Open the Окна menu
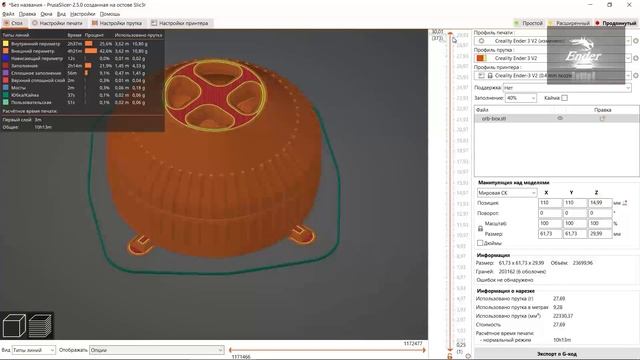The height and width of the screenshot is (360, 640). pyautogui.click(x=46, y=14)
